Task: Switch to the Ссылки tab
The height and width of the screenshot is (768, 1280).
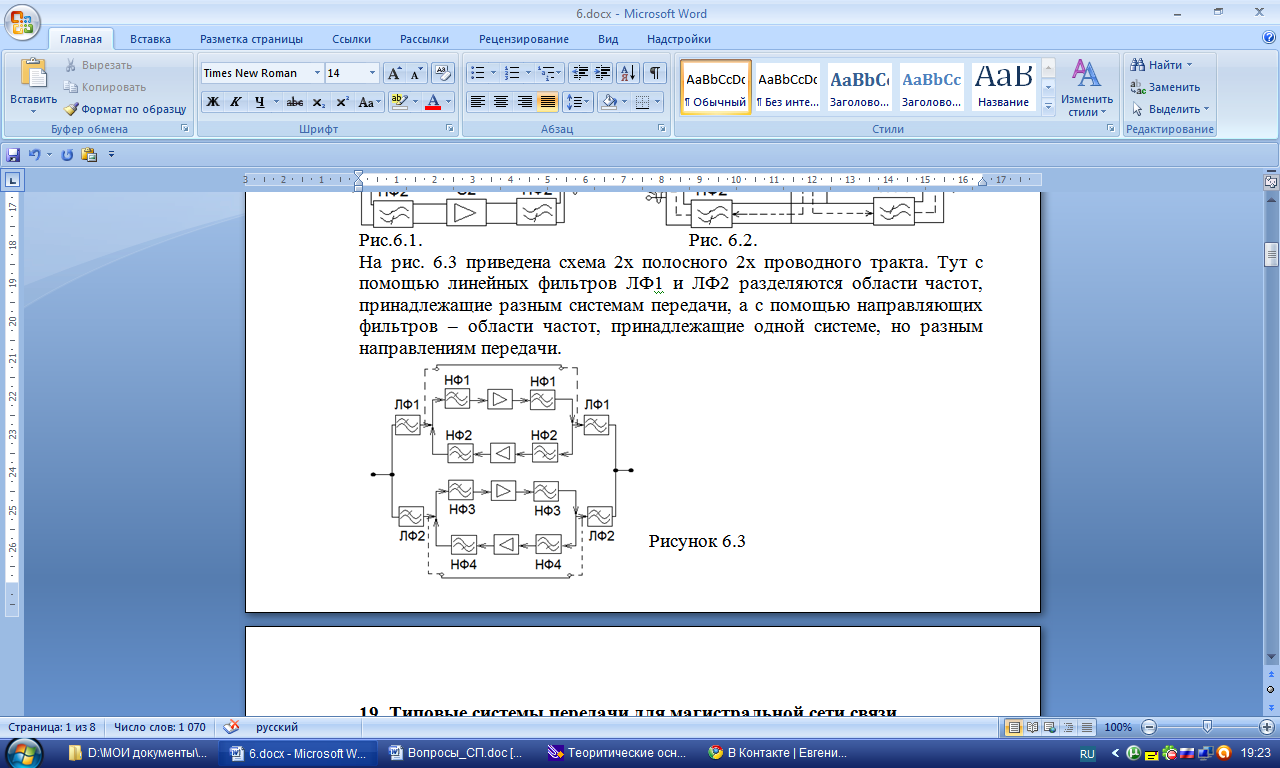Action: [352, 39]
